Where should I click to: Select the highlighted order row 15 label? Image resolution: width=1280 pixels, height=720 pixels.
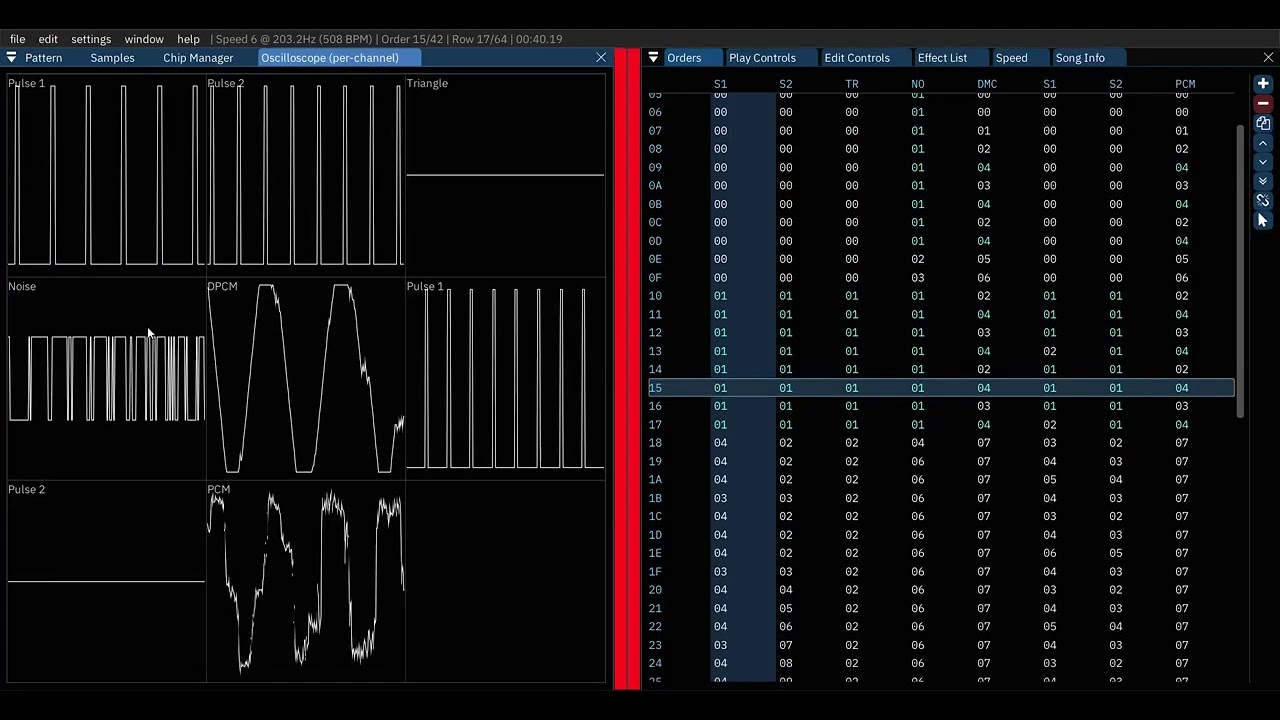[655, 388]
